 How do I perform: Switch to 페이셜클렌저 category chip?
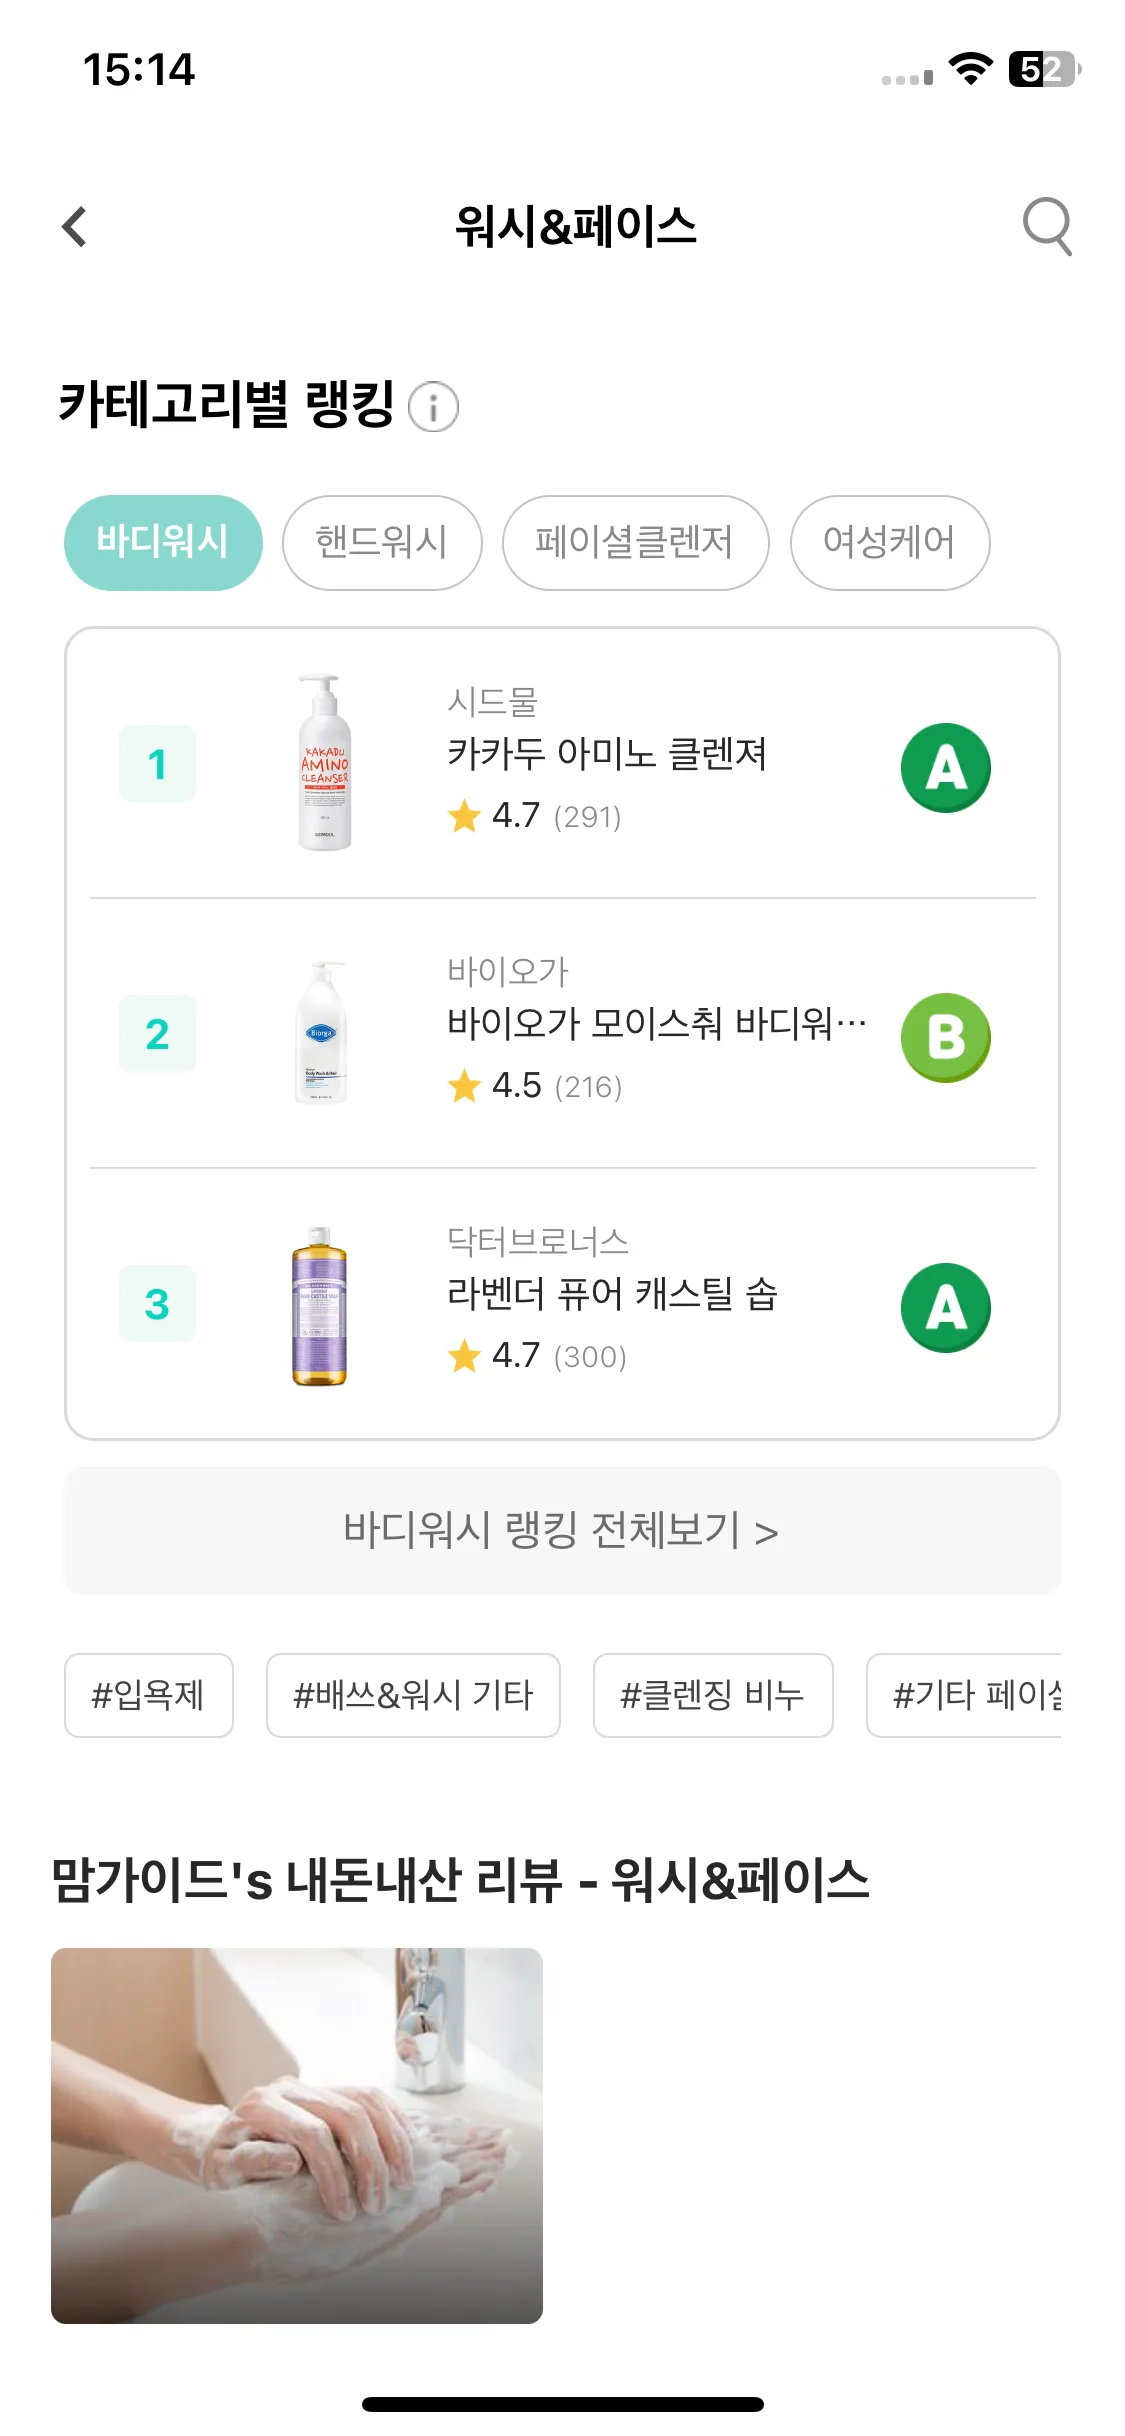click(635, 543)
